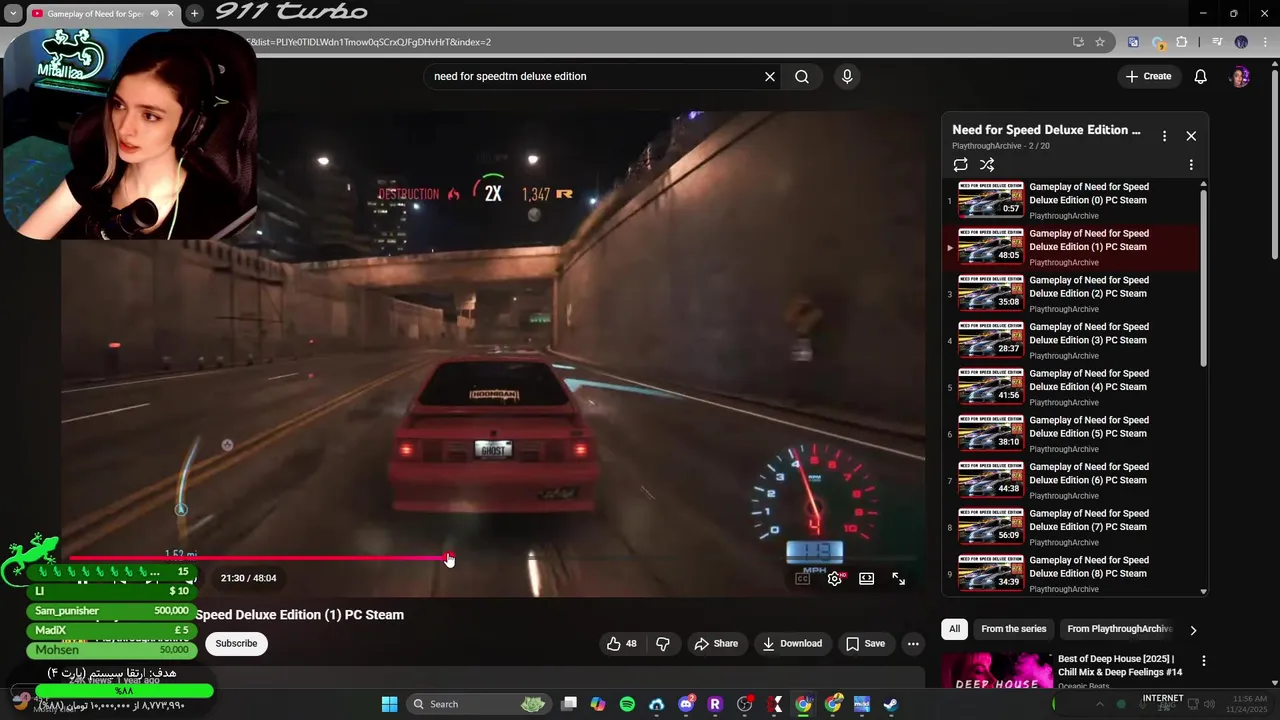1280x720 pixels.
Task: Share the video
Action: pos(716,643)
